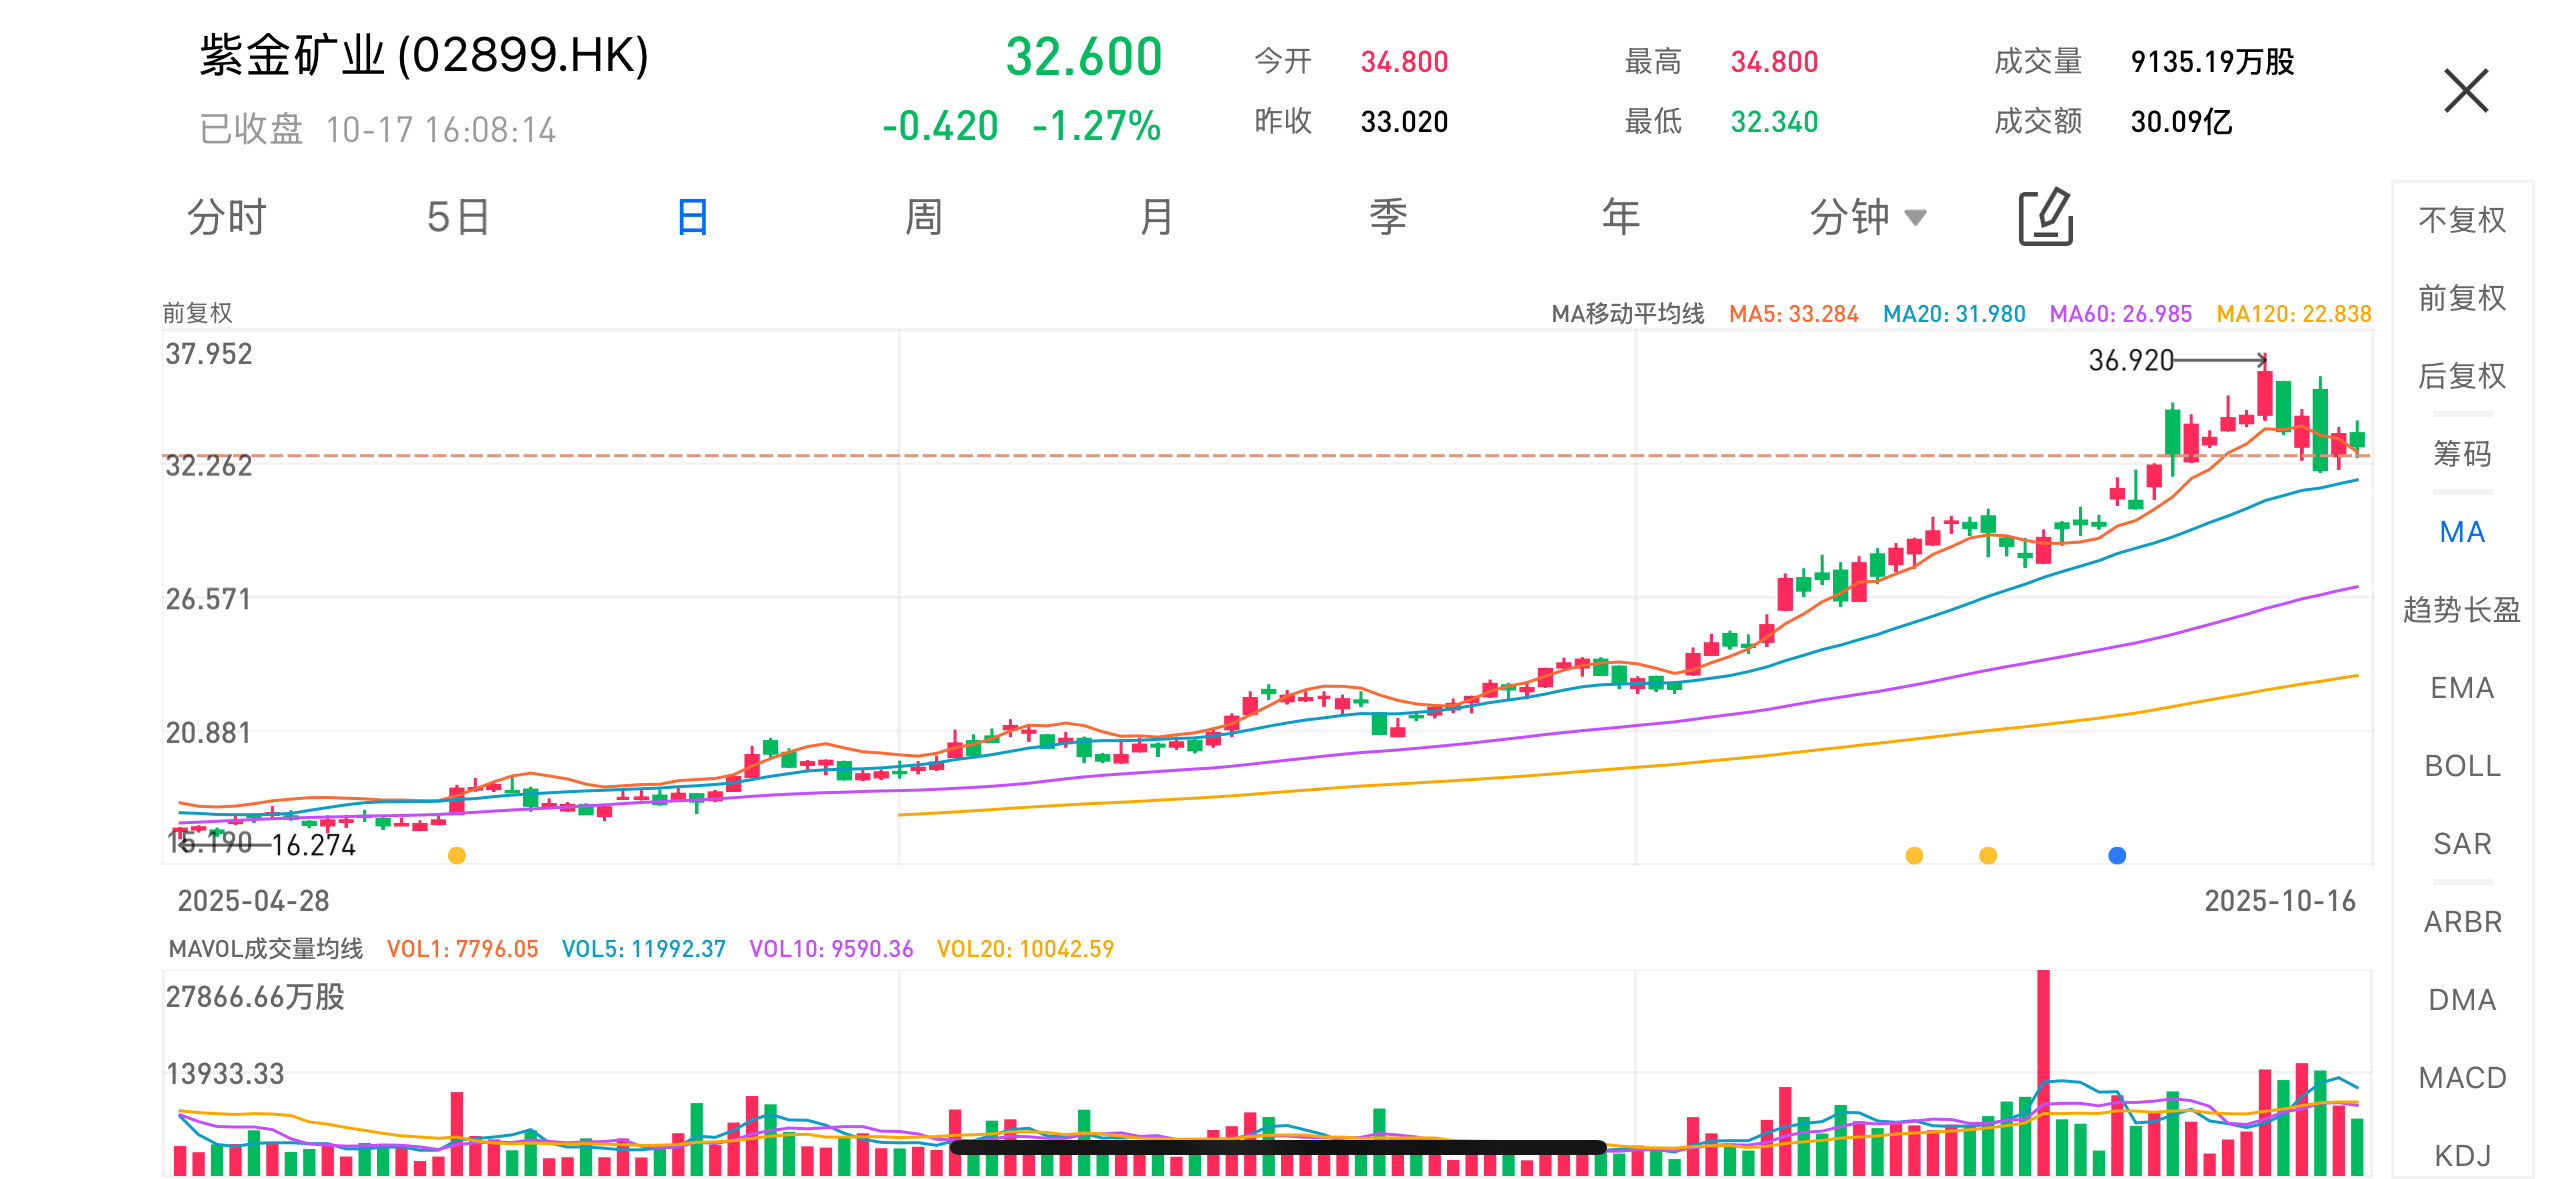This screenshot has height=1179, width=2556.
Task: Enable the BOLL indicator
Action: (x=2461, y=766)
